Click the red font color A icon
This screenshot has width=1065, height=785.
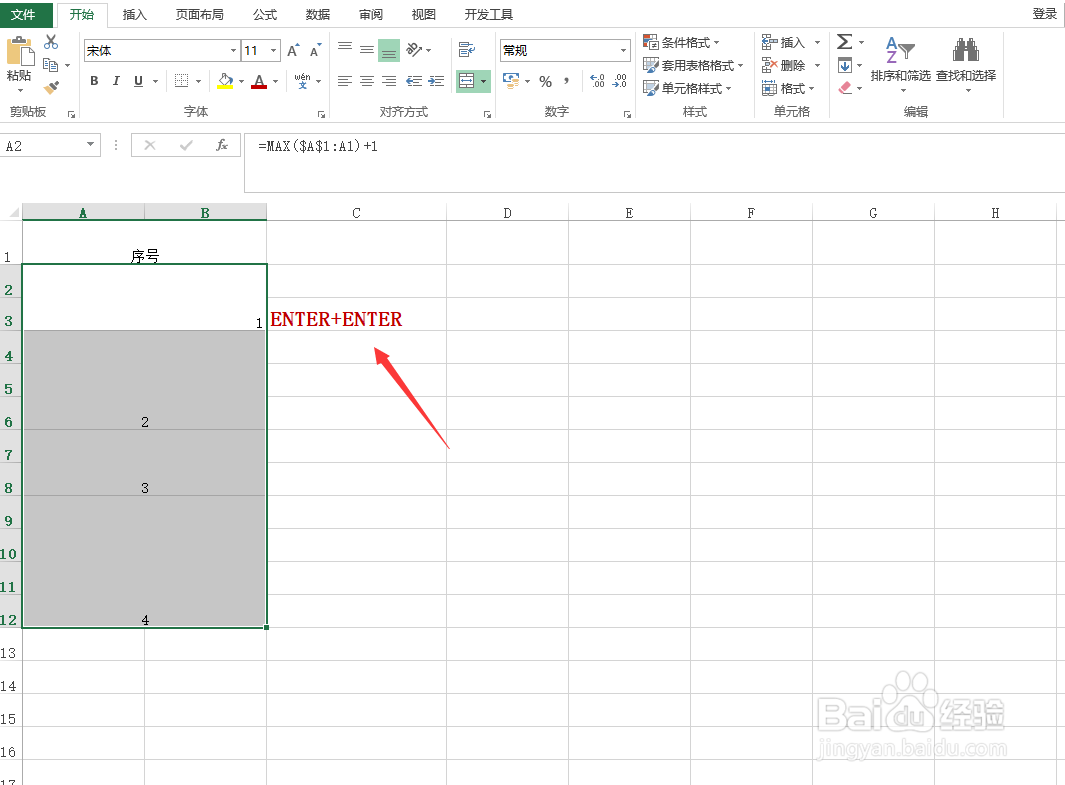[259, 81]
